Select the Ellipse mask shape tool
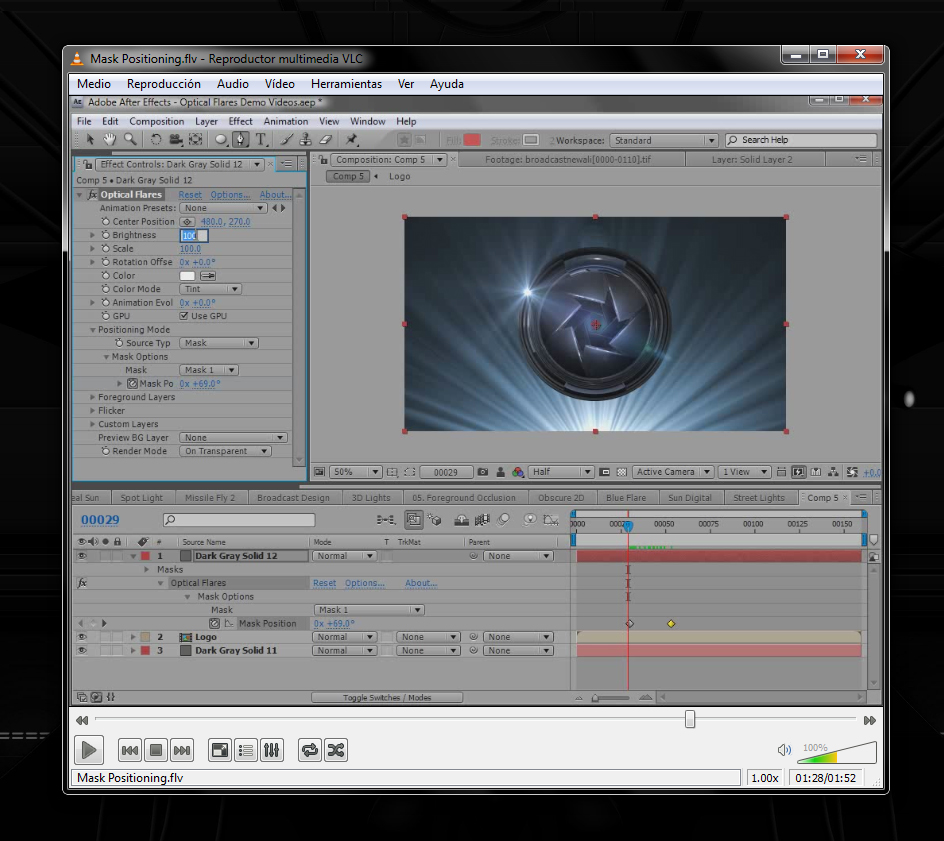 pyautogui.click(x=221, y=140)
